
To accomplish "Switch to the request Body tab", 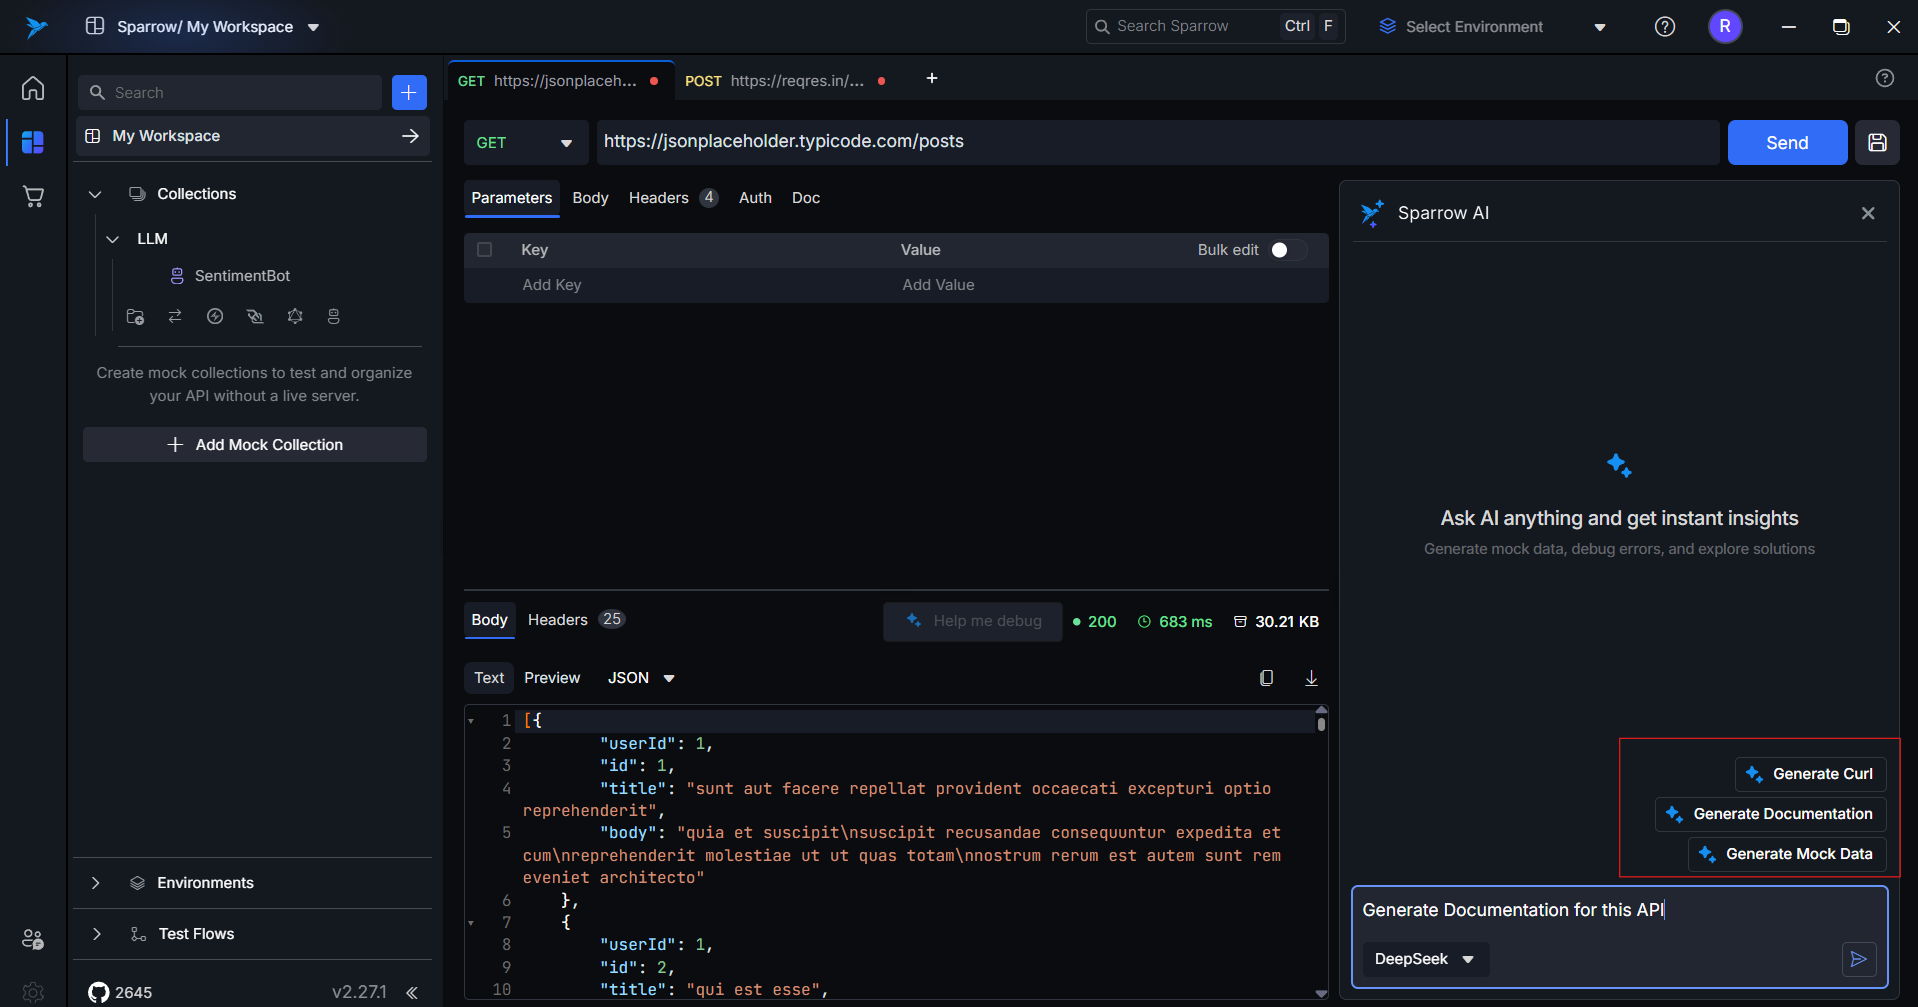I will 590,198.
